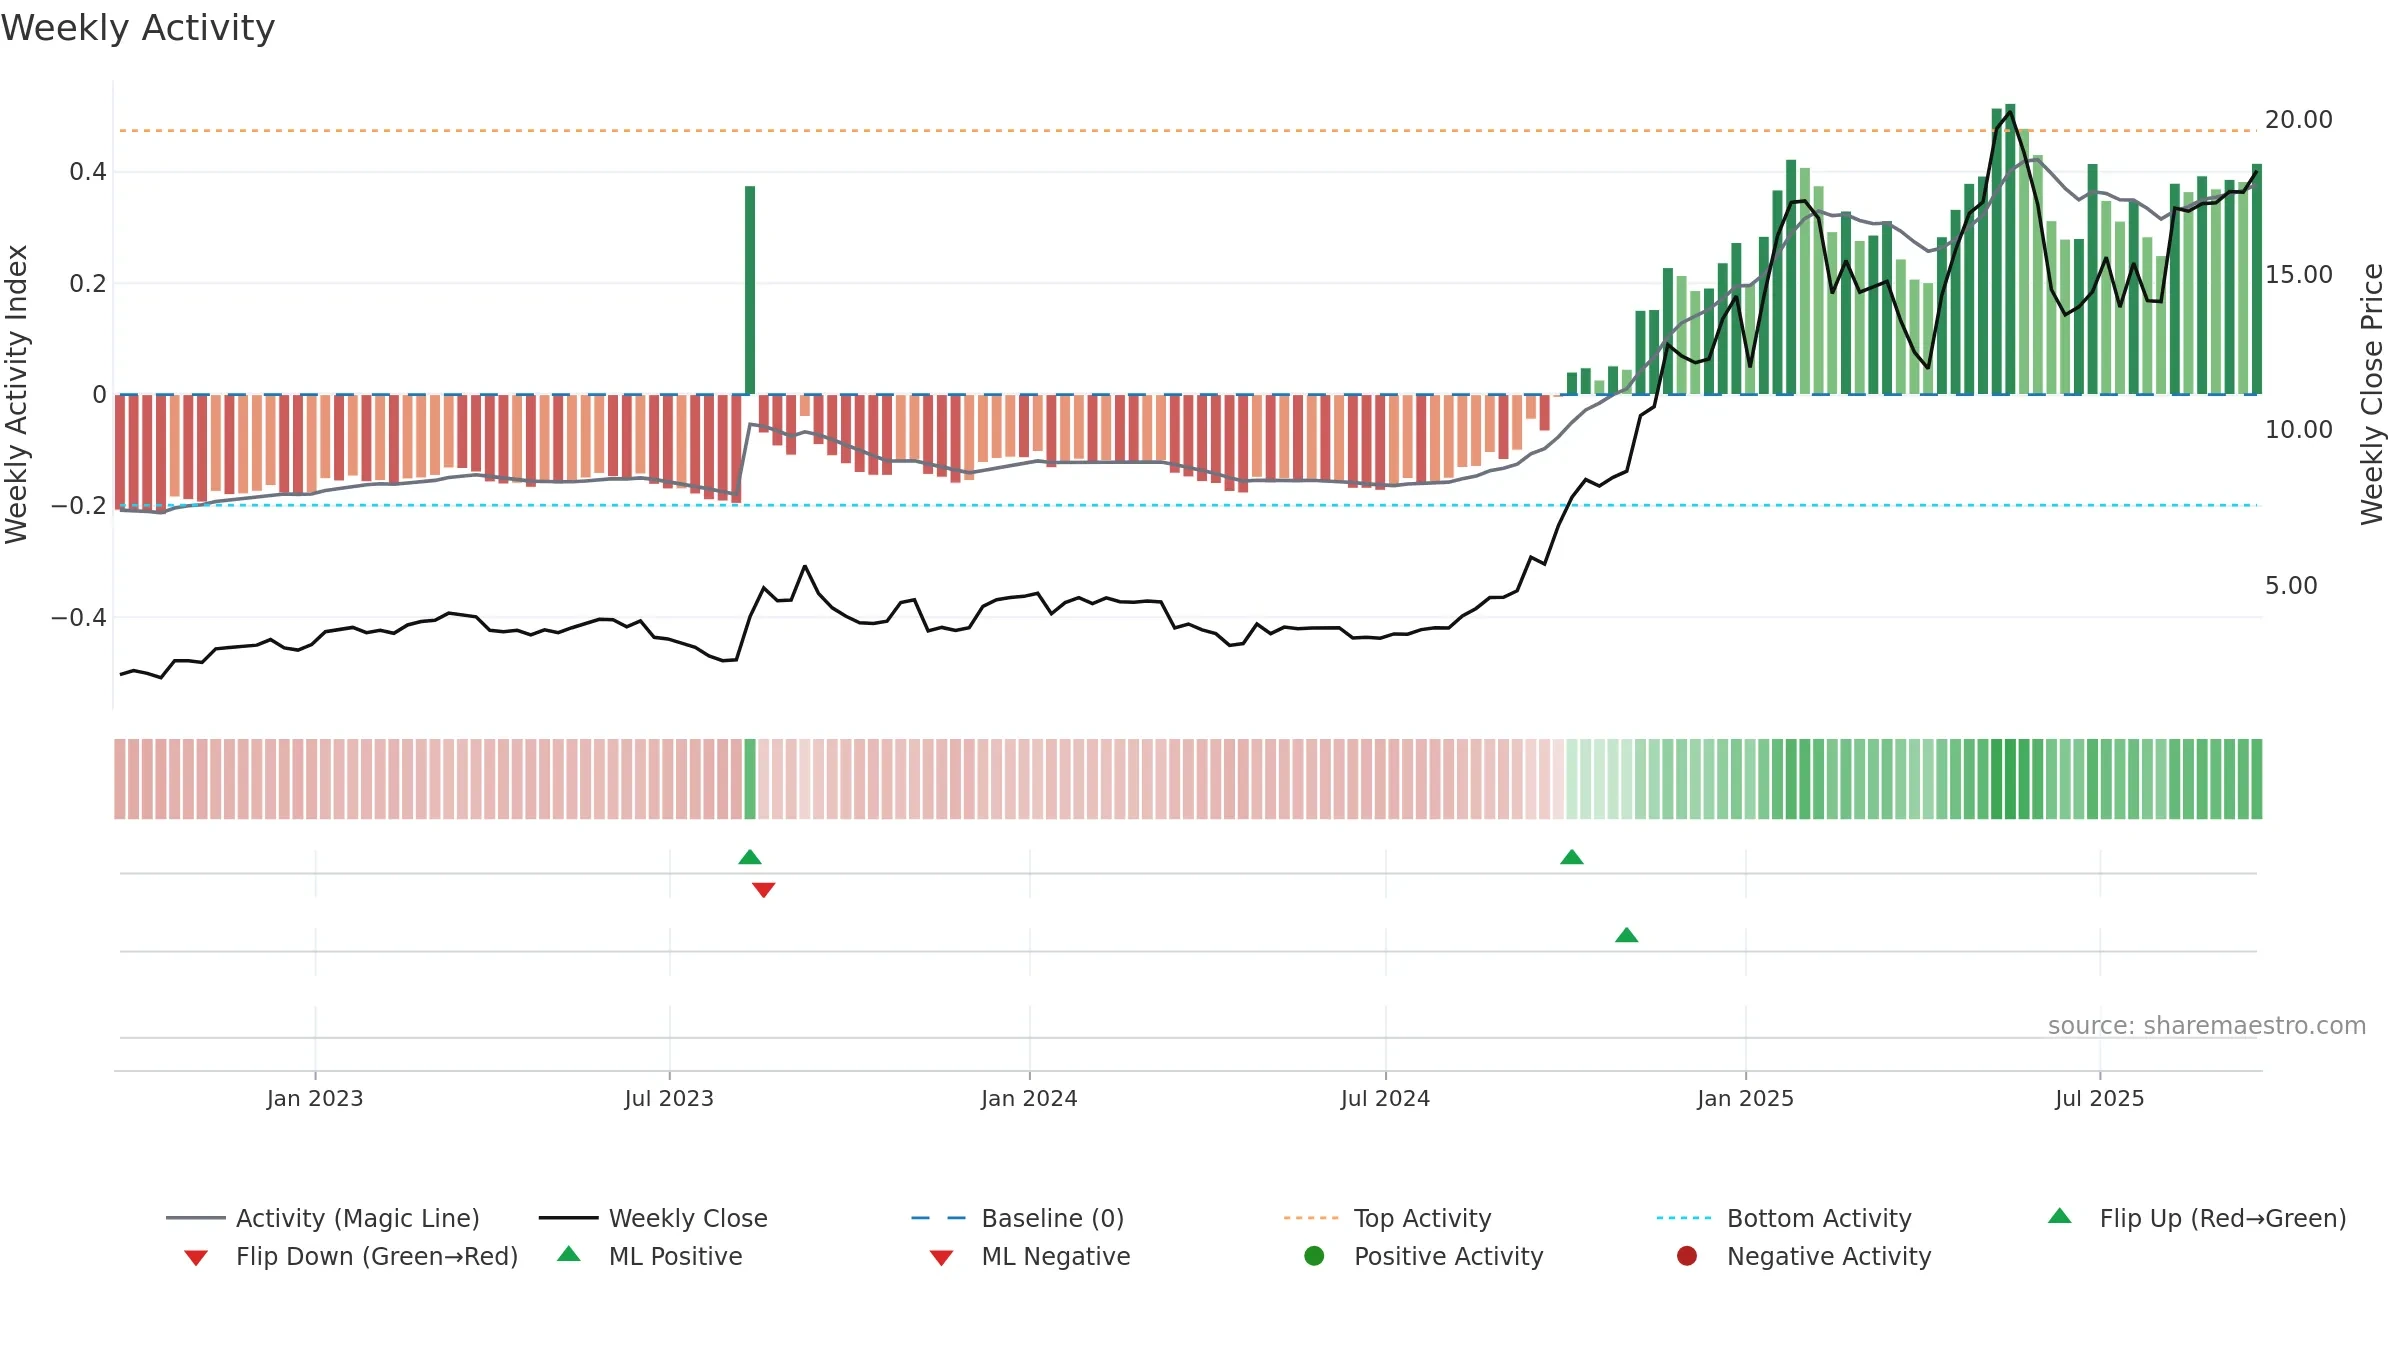Toggle Flip Down (Green→Red) legend entry
Image resolution: width=2400 pixels, height=1350 pixels.
pyautogui.click(x=351, y=1256)
